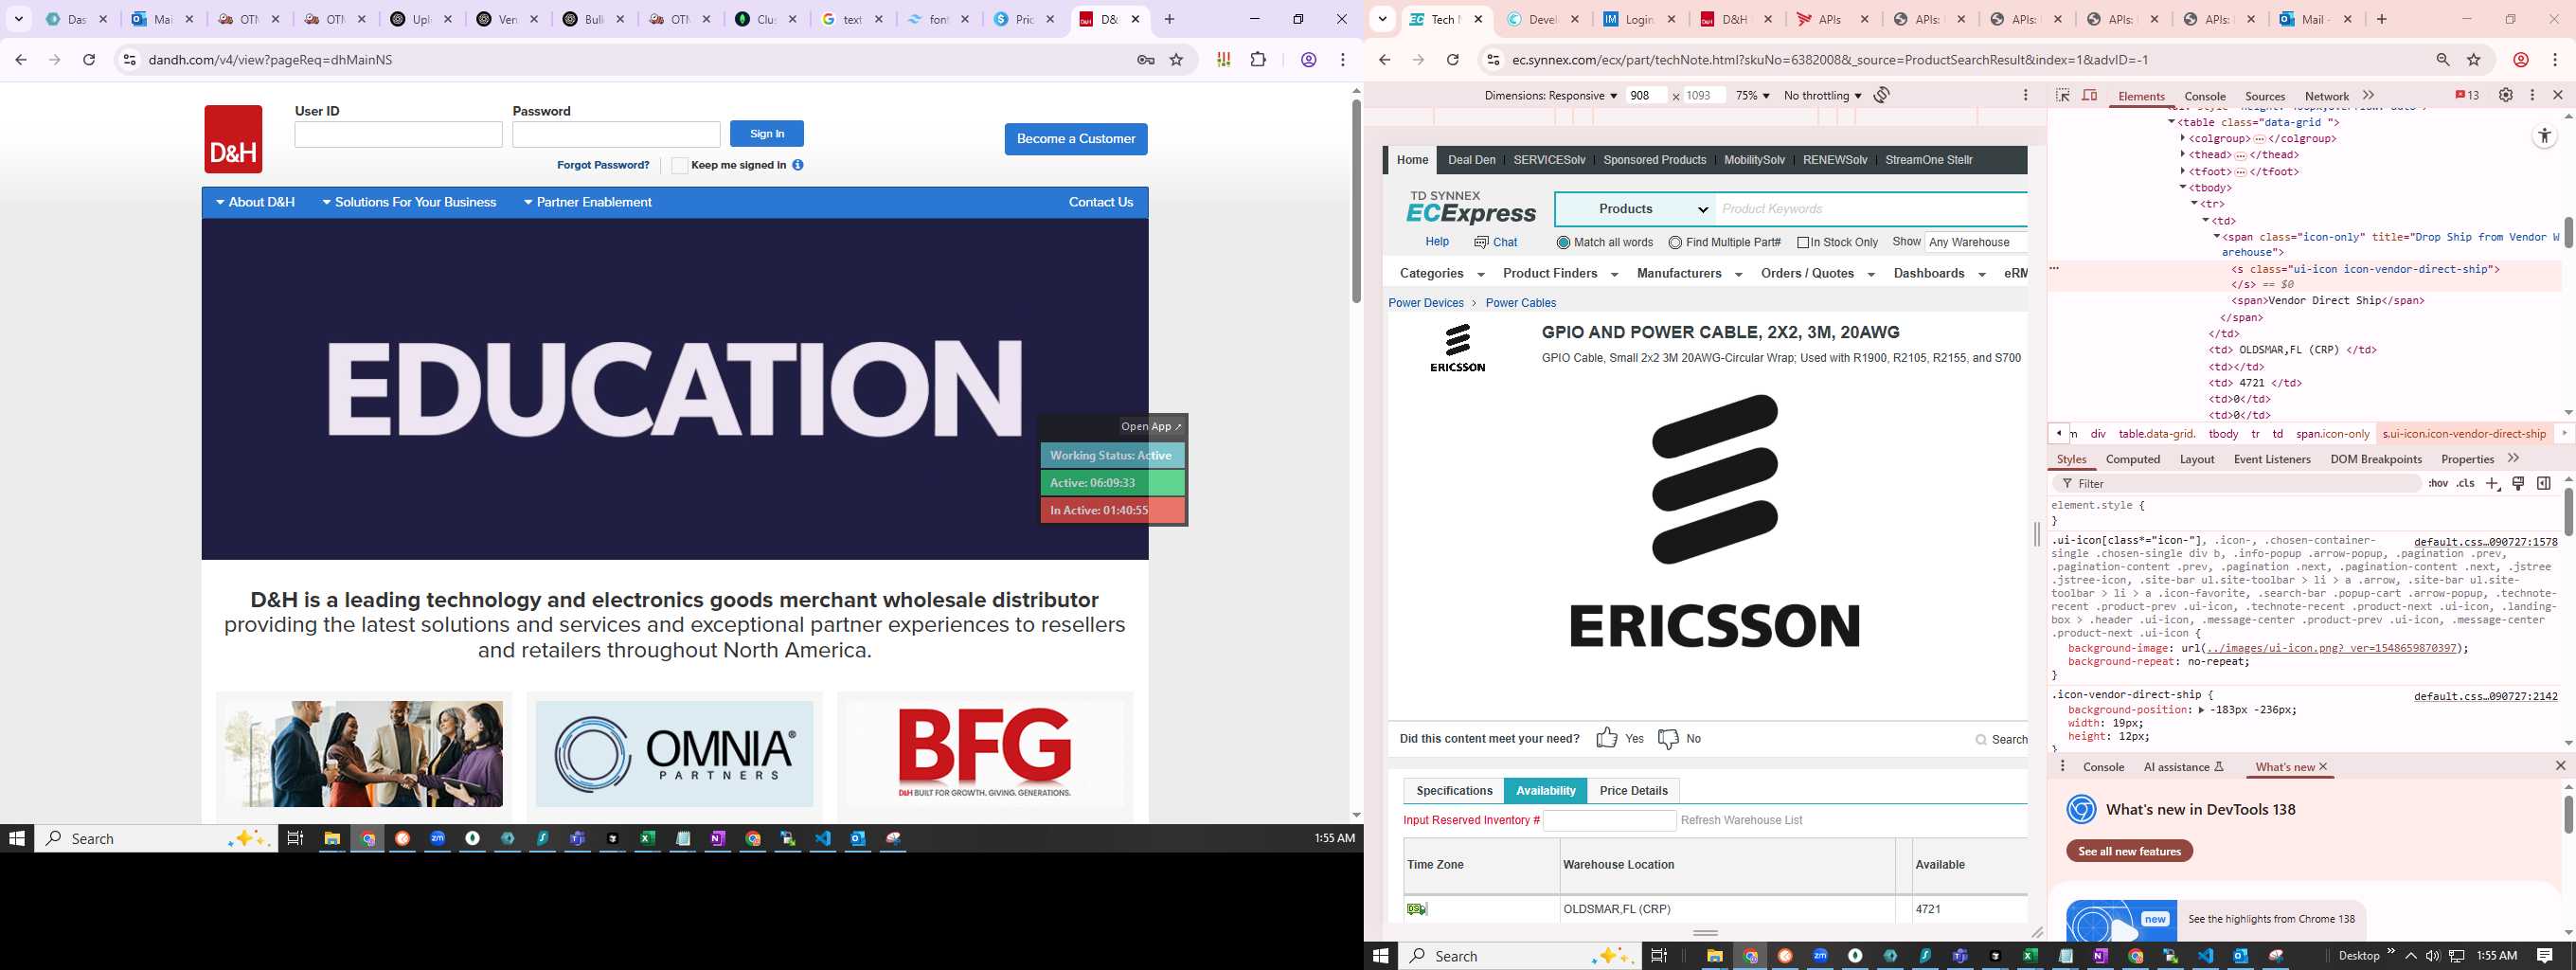The image size is (2576, 970).
Task: Open the Categories menu on ECExpress
Action: point(1441,274)
